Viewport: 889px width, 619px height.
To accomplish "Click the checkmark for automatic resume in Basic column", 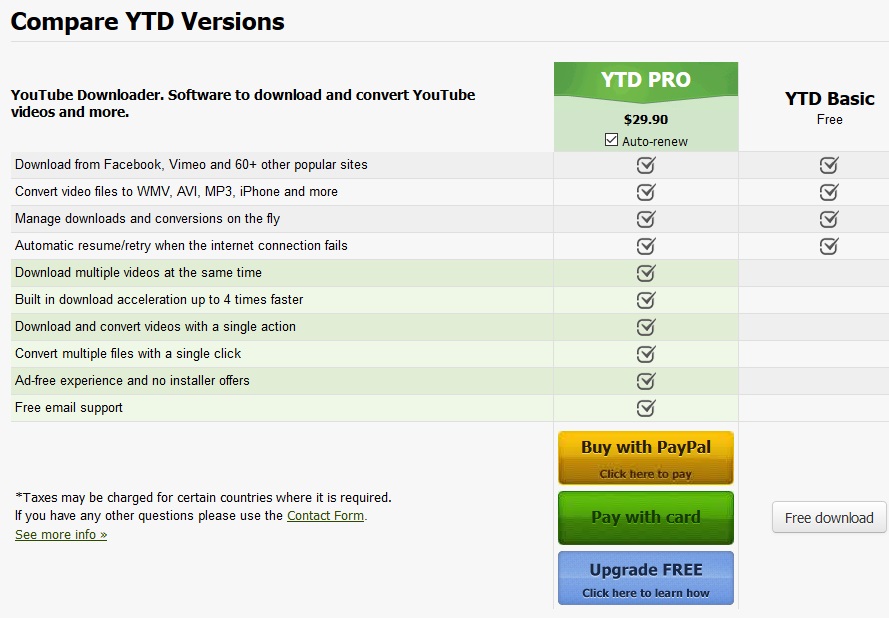I will [828, 245].
